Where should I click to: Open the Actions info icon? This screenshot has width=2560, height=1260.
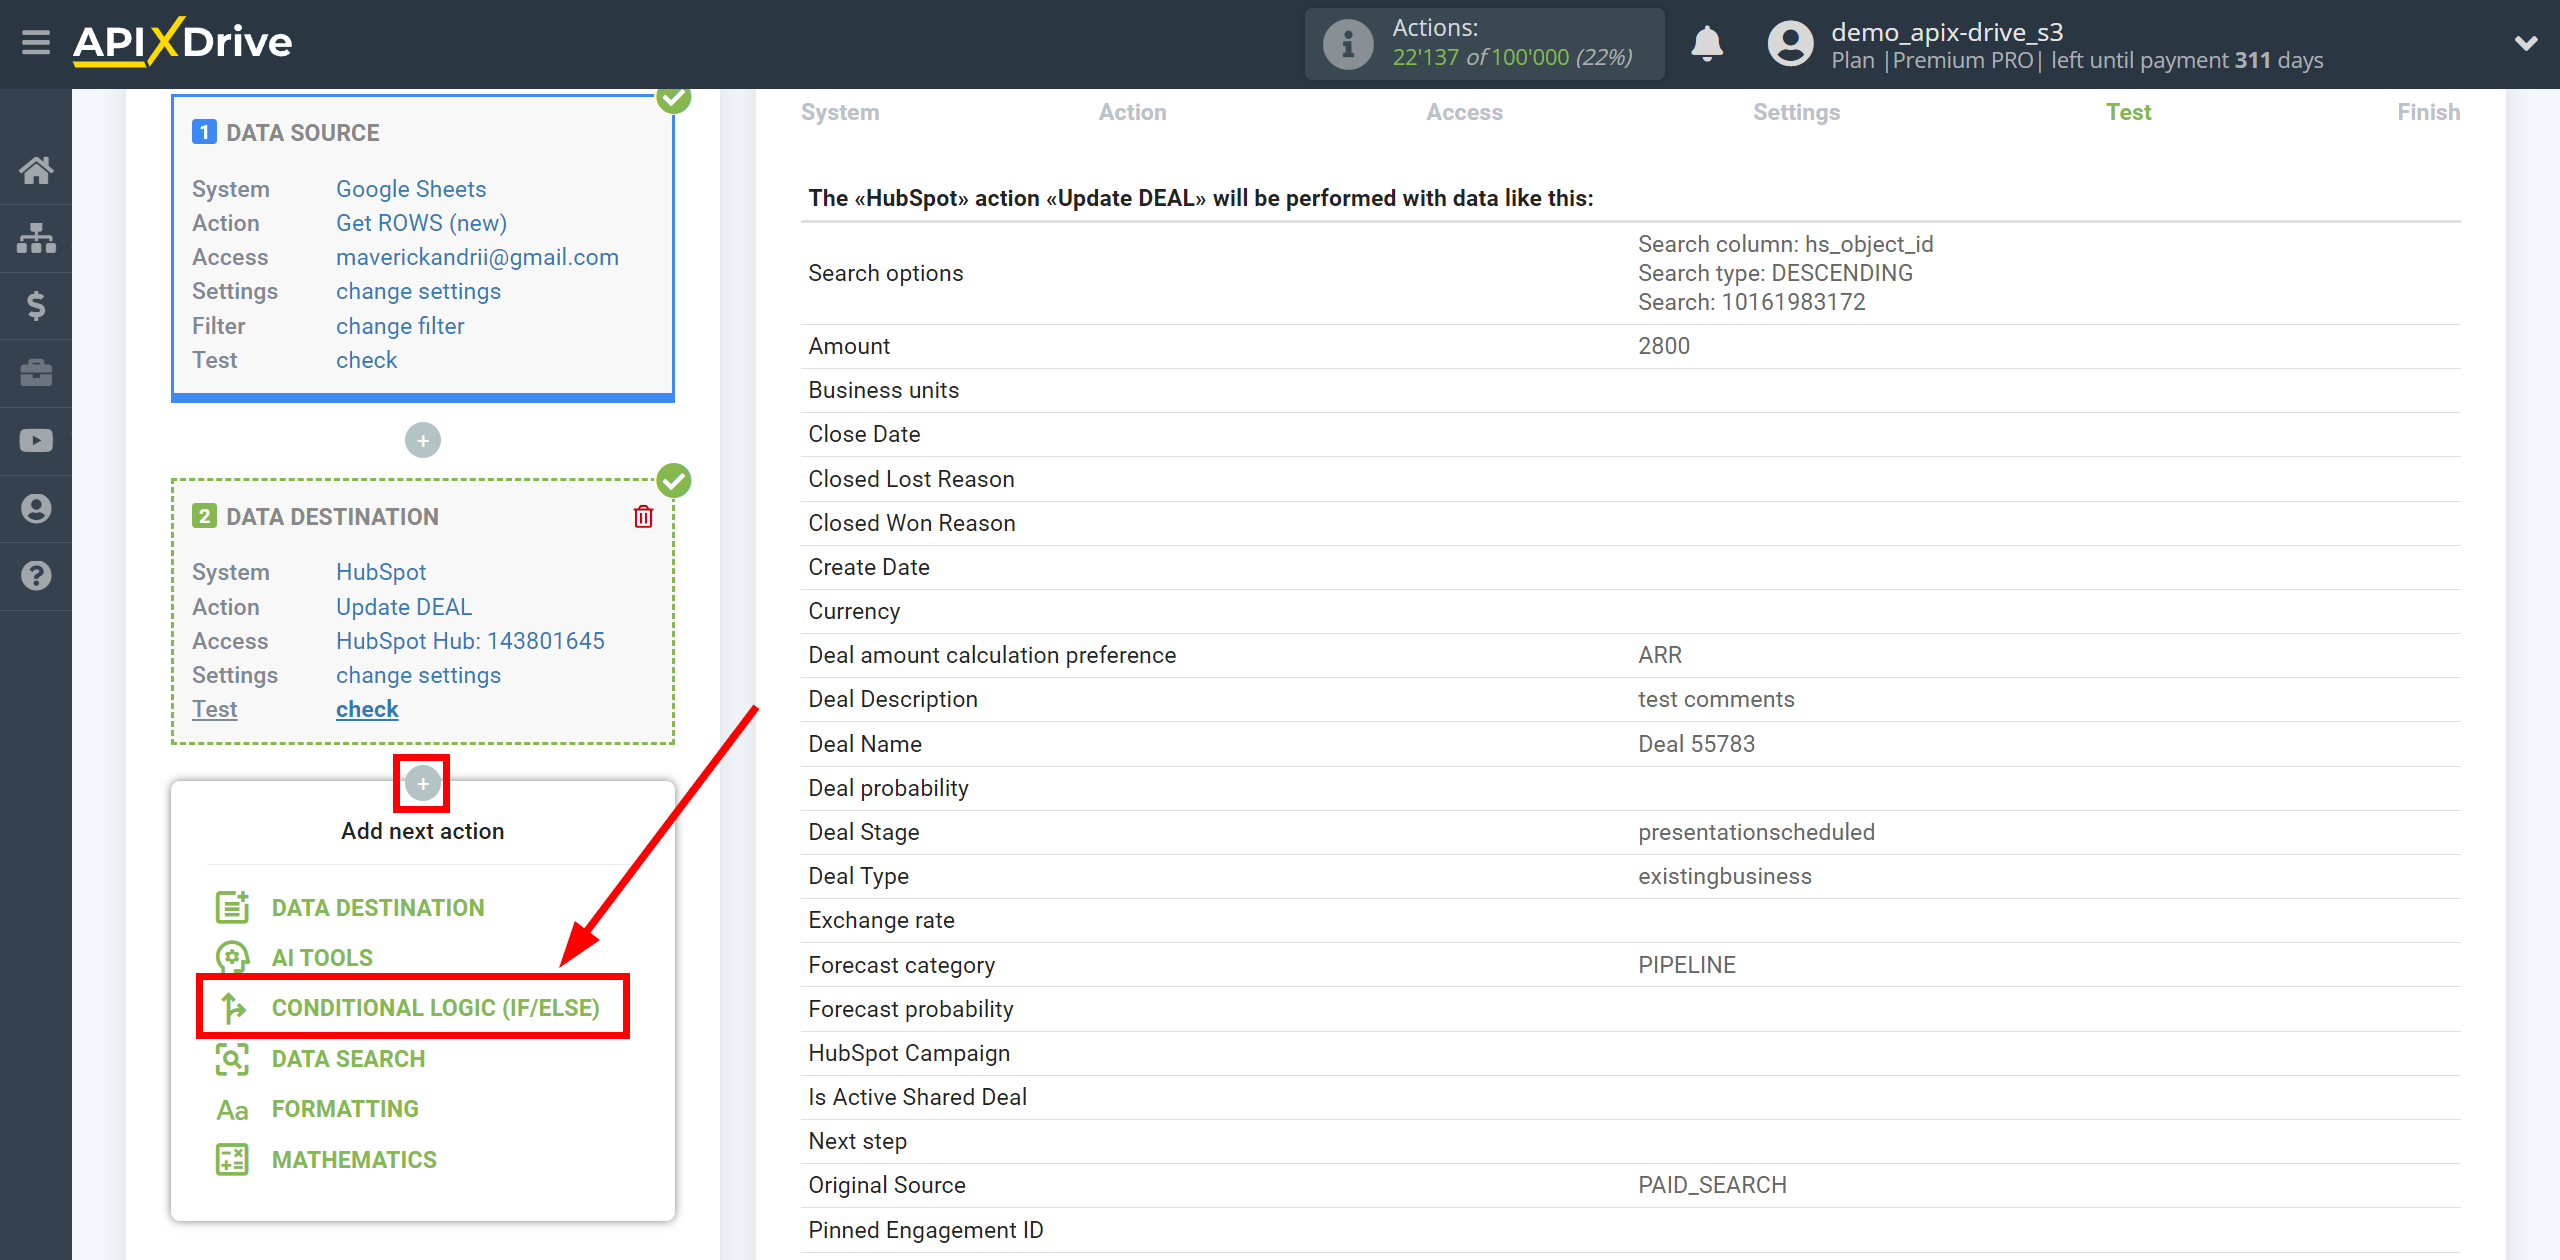(1347, 44)
